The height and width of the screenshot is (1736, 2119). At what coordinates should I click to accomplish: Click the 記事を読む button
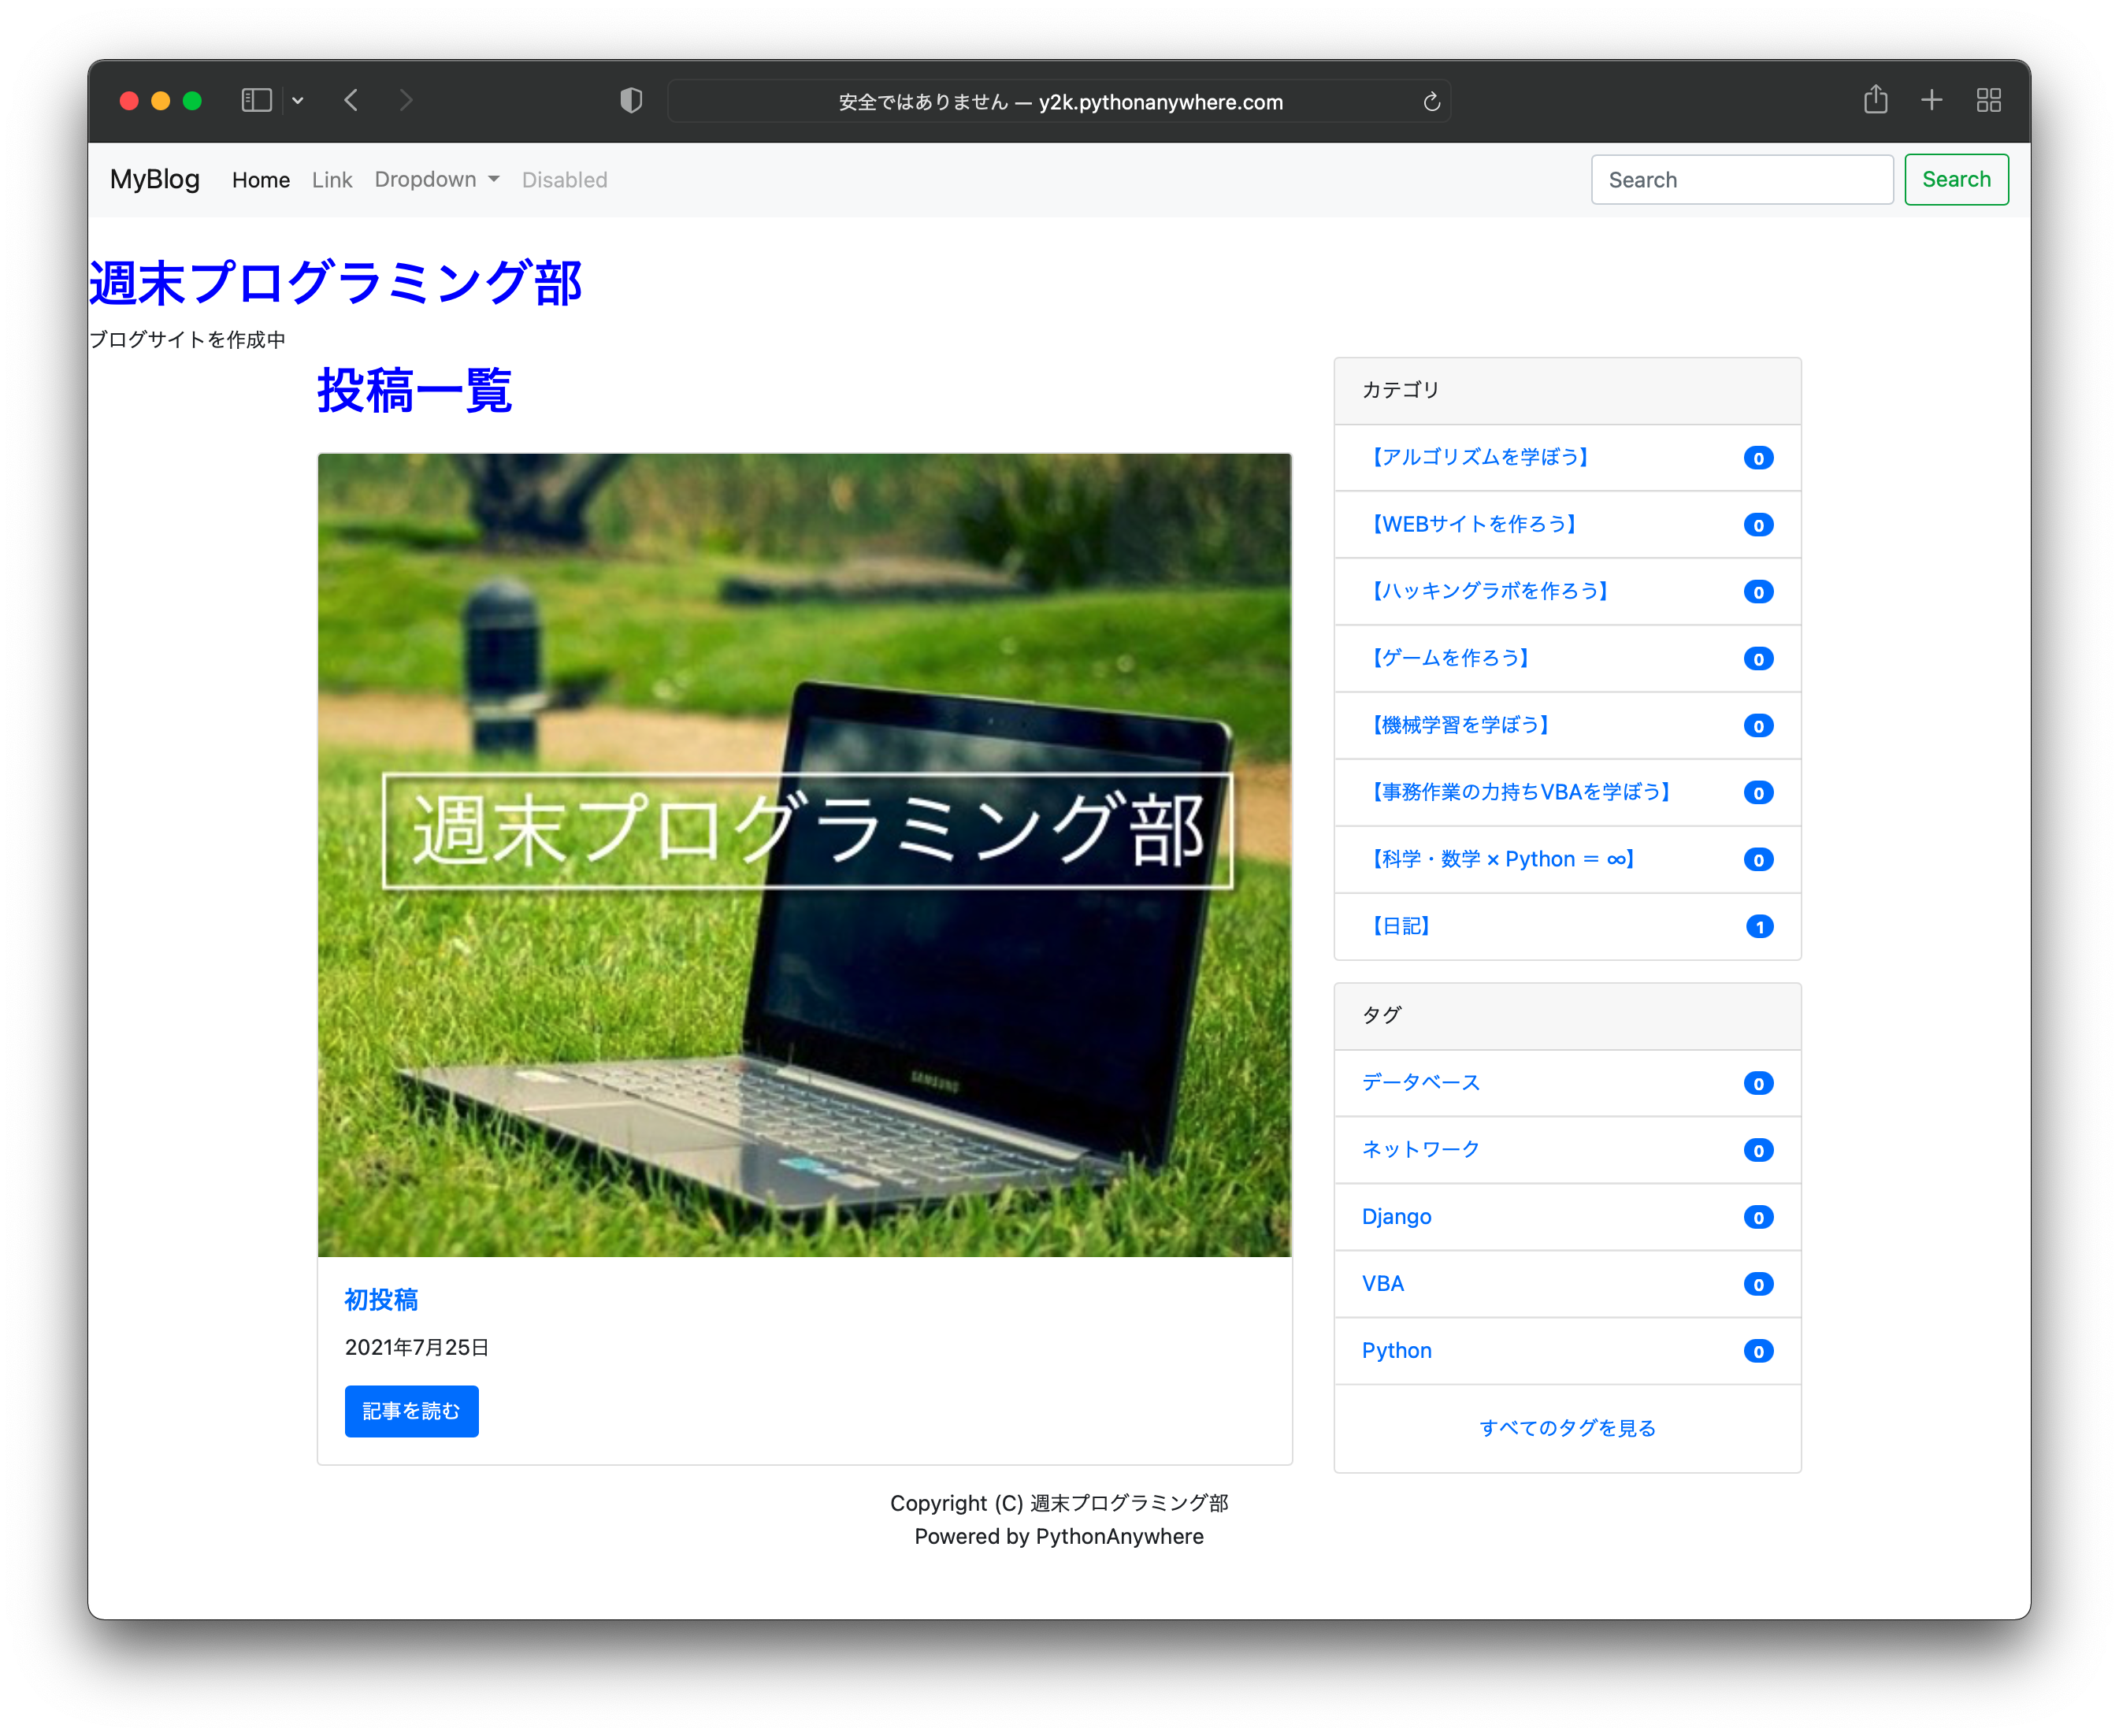coord(411,1411)
